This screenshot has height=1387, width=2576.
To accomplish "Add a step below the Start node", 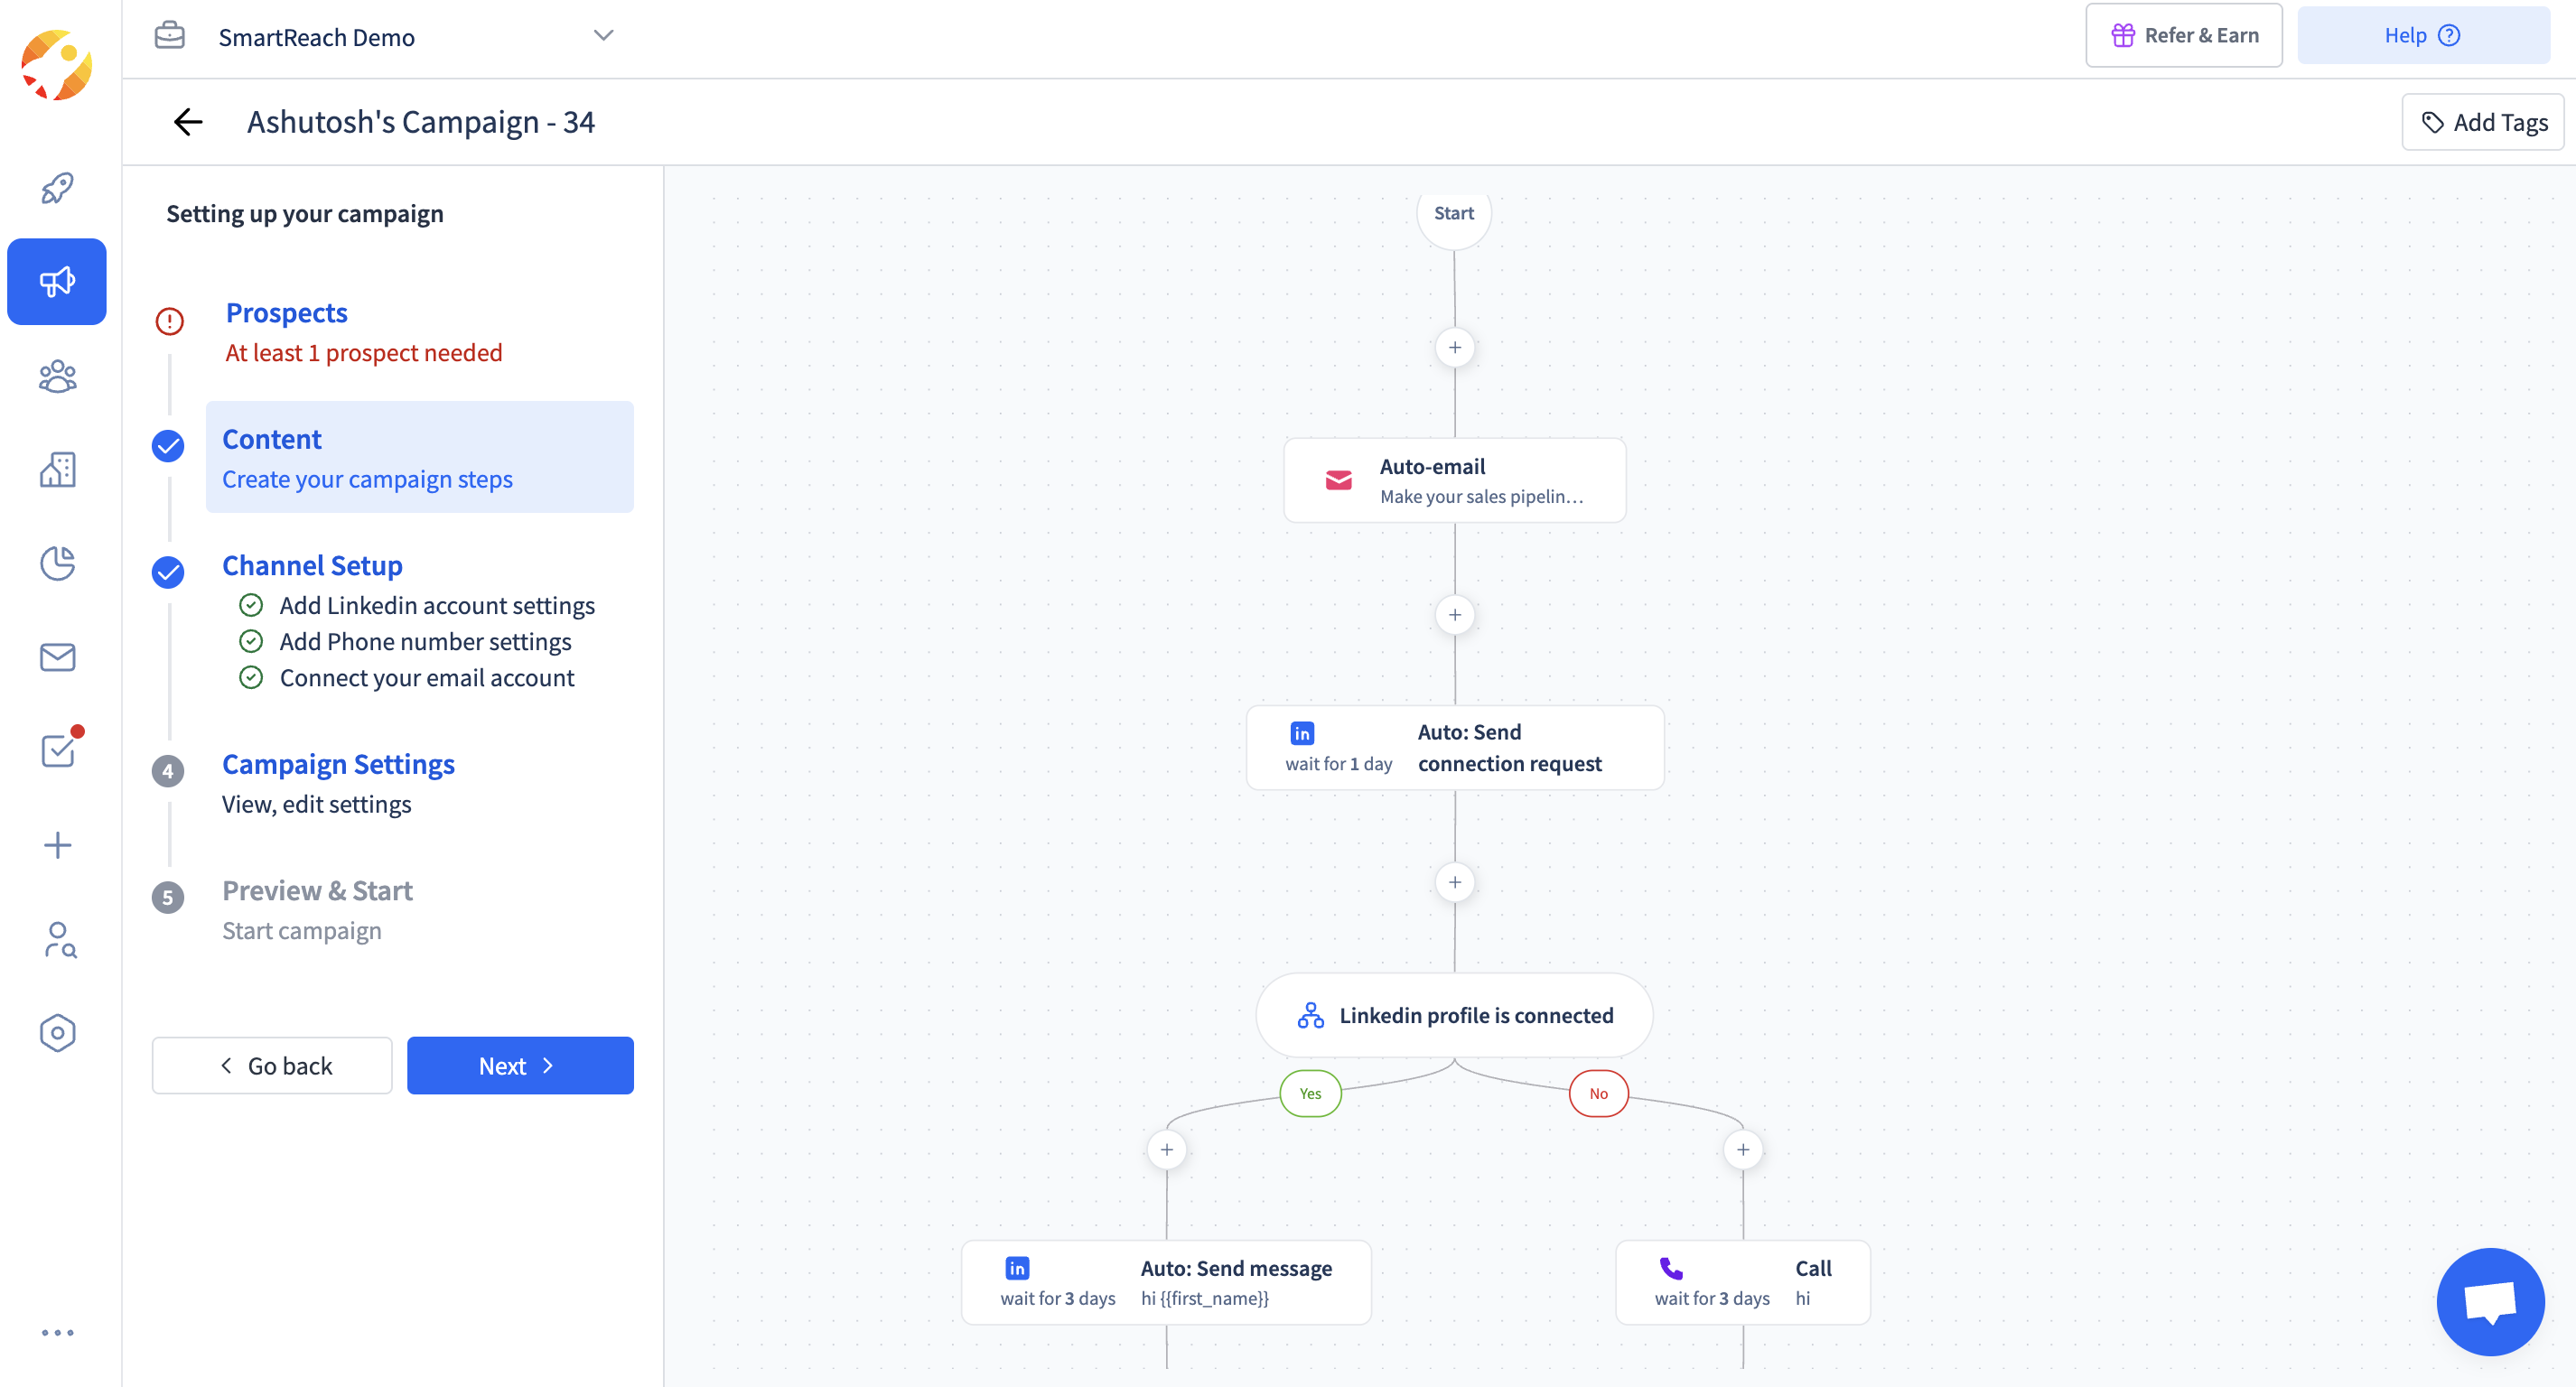I will [x=1454, y=347].
